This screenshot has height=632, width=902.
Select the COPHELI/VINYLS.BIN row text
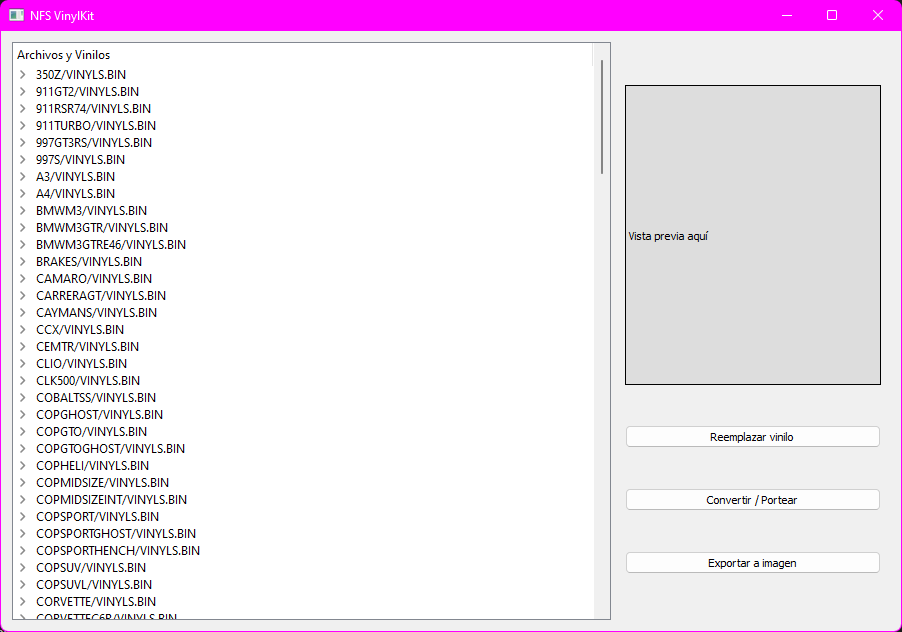click(x=92, y=465)
